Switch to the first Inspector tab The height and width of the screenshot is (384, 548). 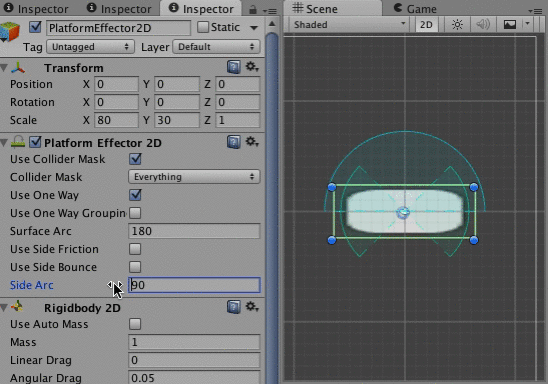(36, 9)
